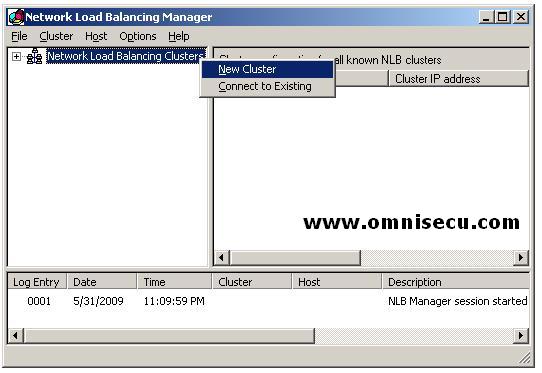Click the cluster list horizontal scrollbar thumb
This screenshot has width=542, height=373.
295,258
